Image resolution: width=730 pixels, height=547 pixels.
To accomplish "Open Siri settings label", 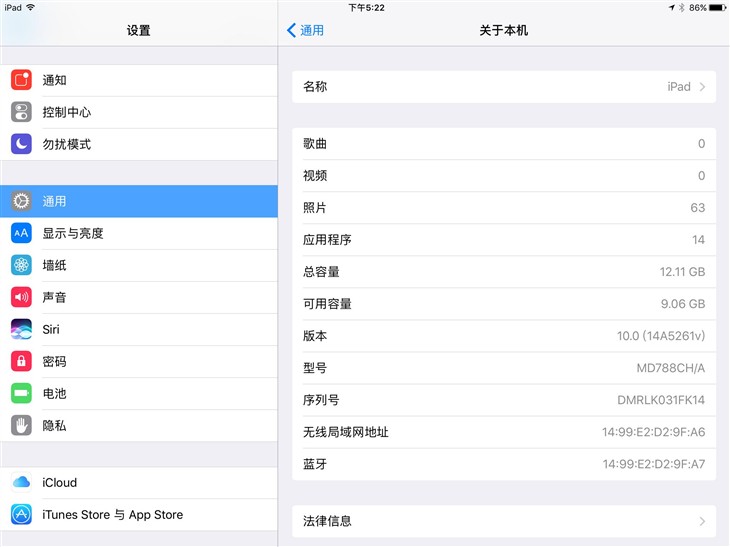I will (51, 329).
